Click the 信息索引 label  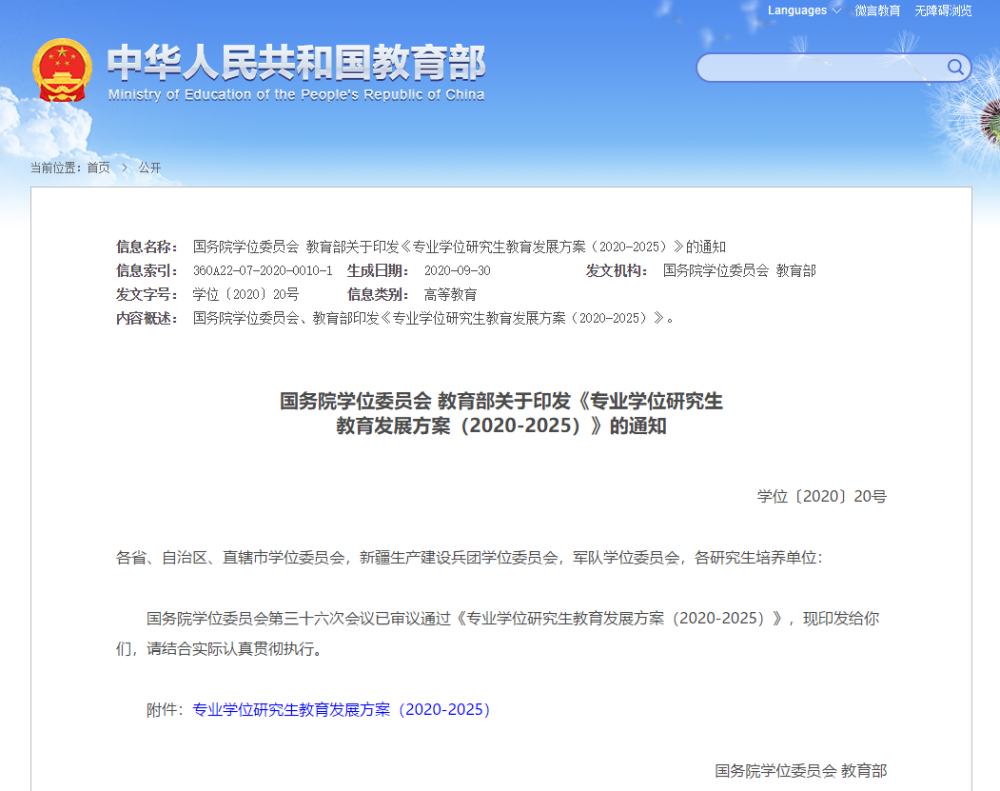coord(147,270)
